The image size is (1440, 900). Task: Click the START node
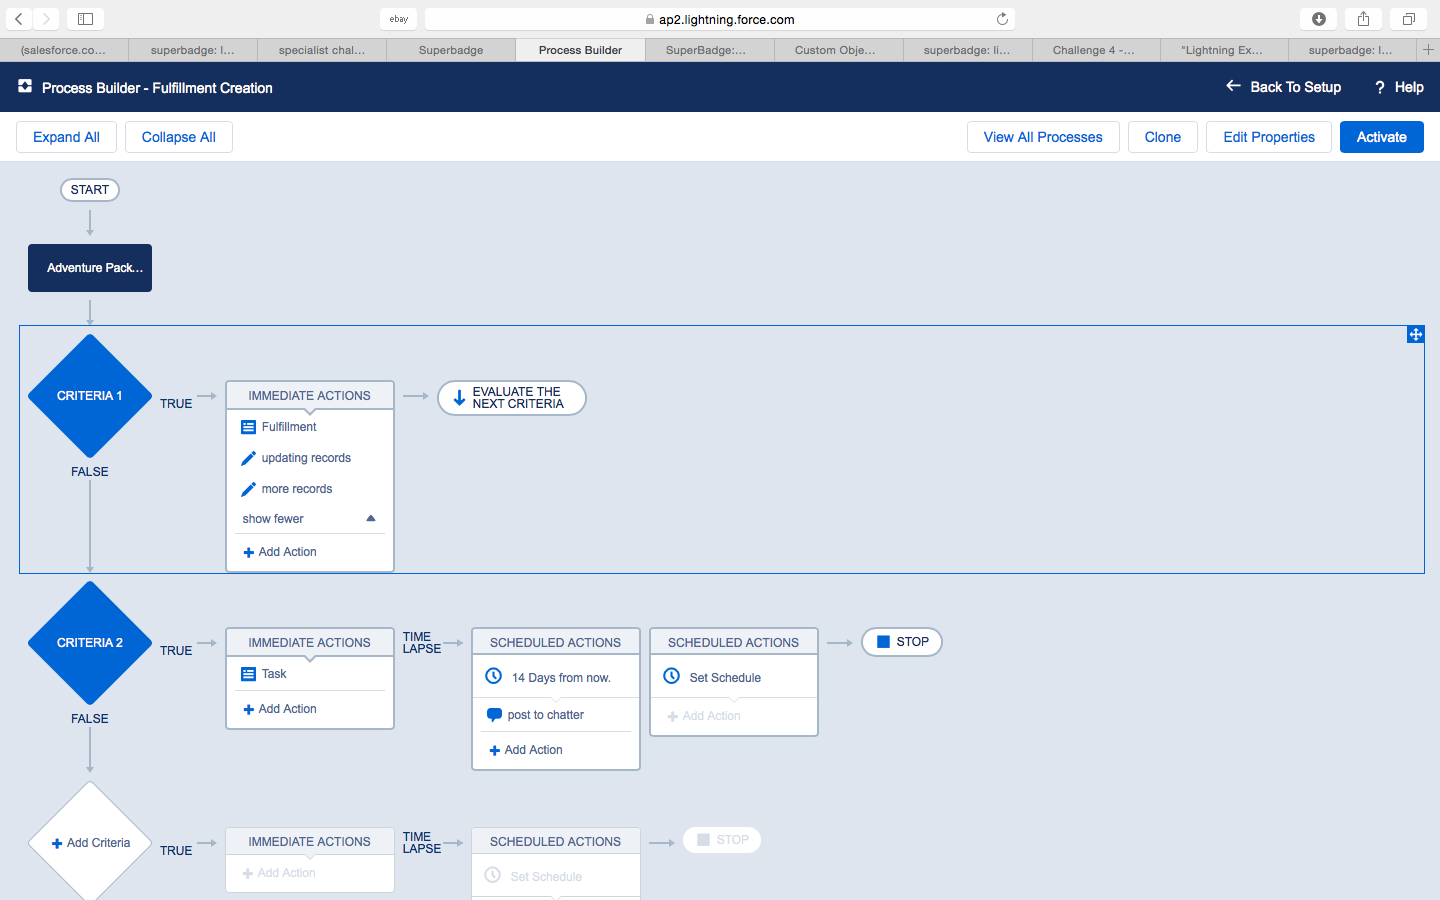90,190
